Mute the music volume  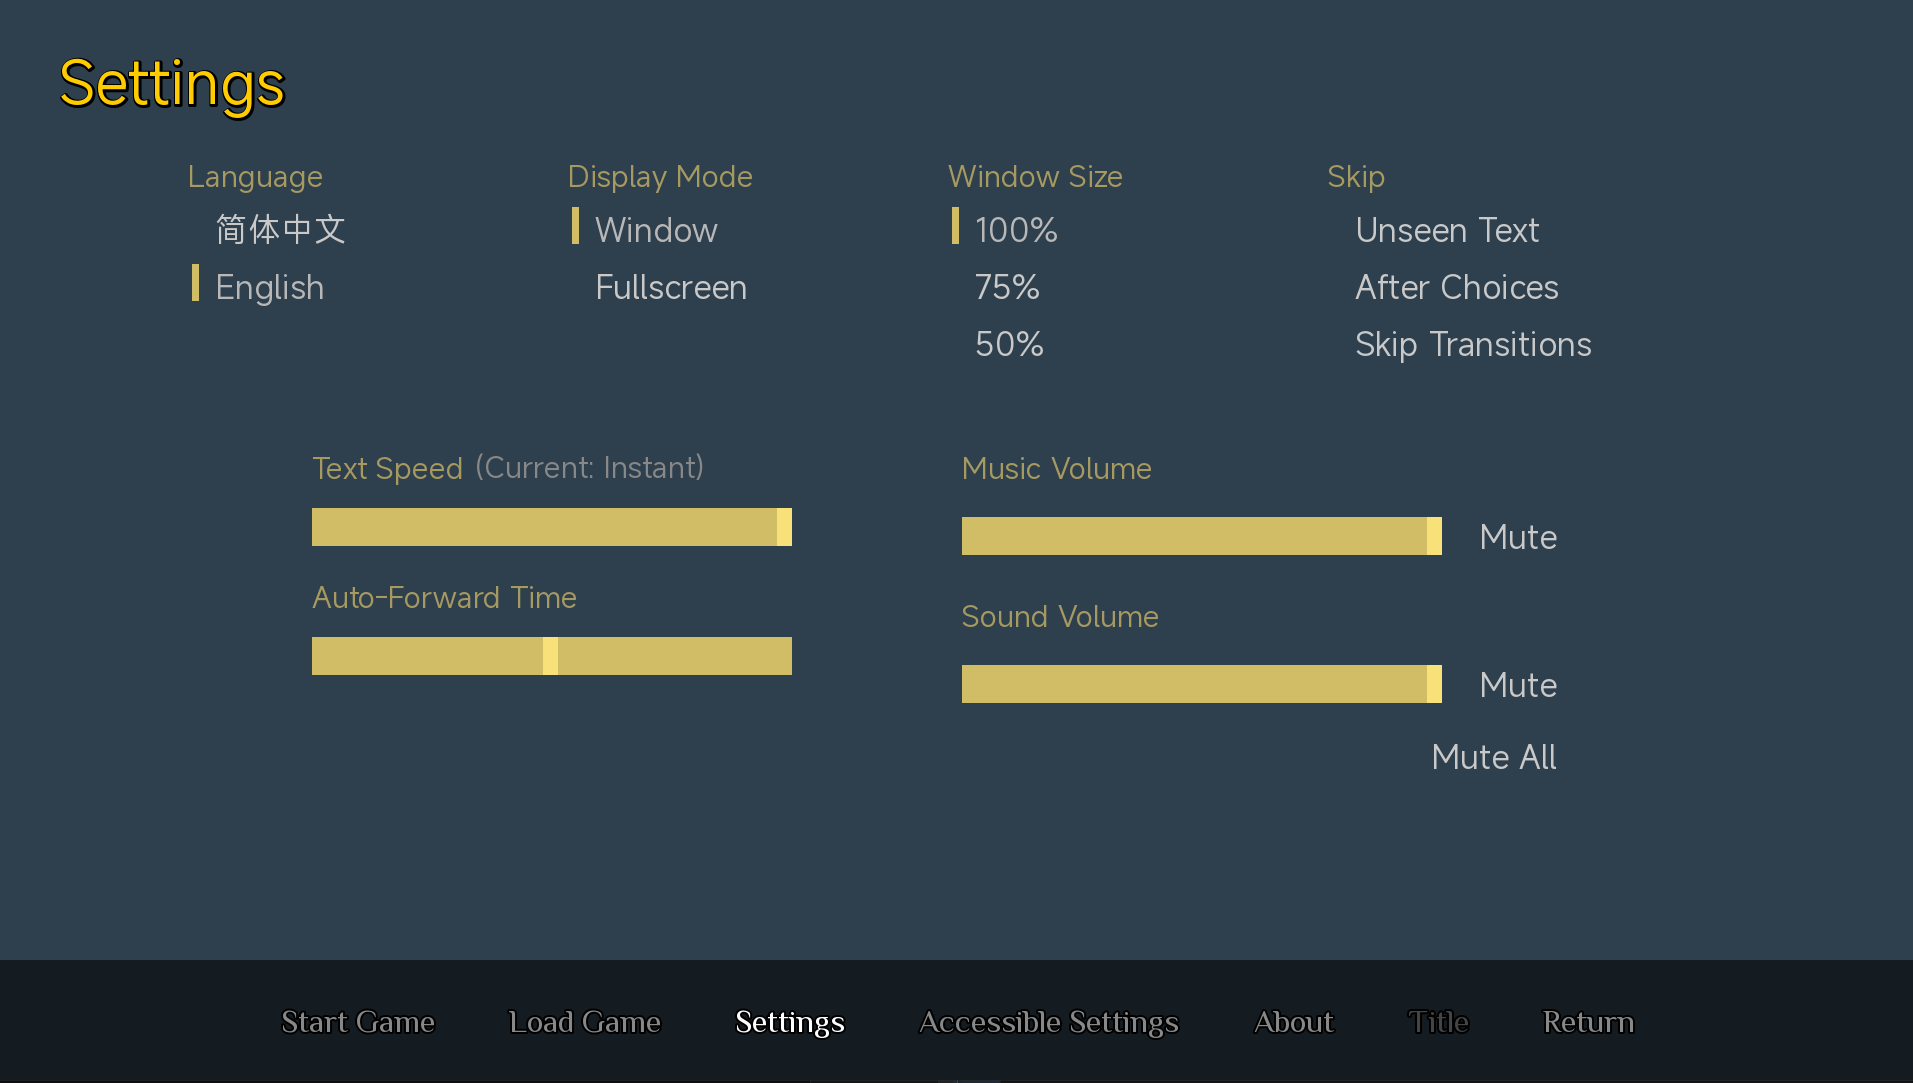click(1517, 537)
